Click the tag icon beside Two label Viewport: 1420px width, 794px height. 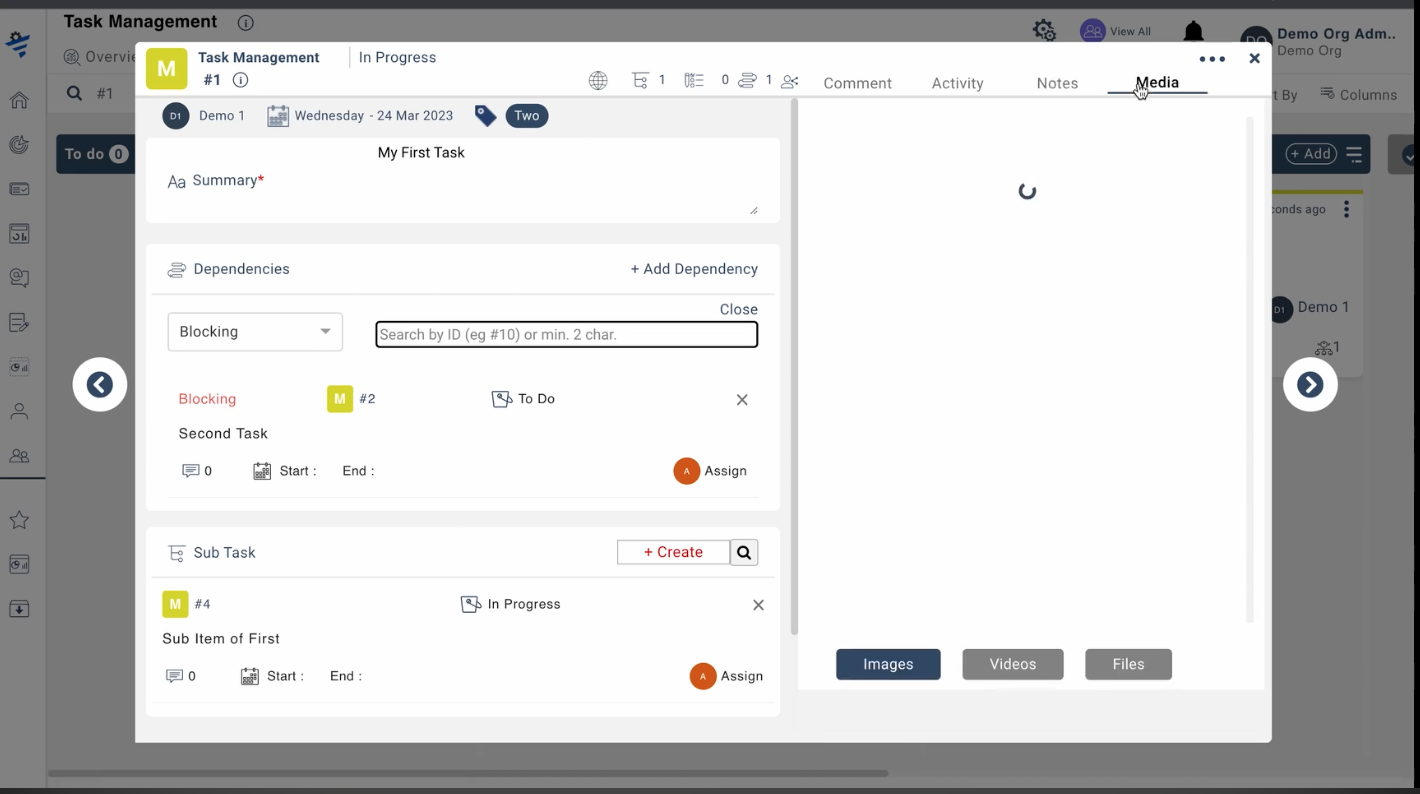click(x=485, y=116)
